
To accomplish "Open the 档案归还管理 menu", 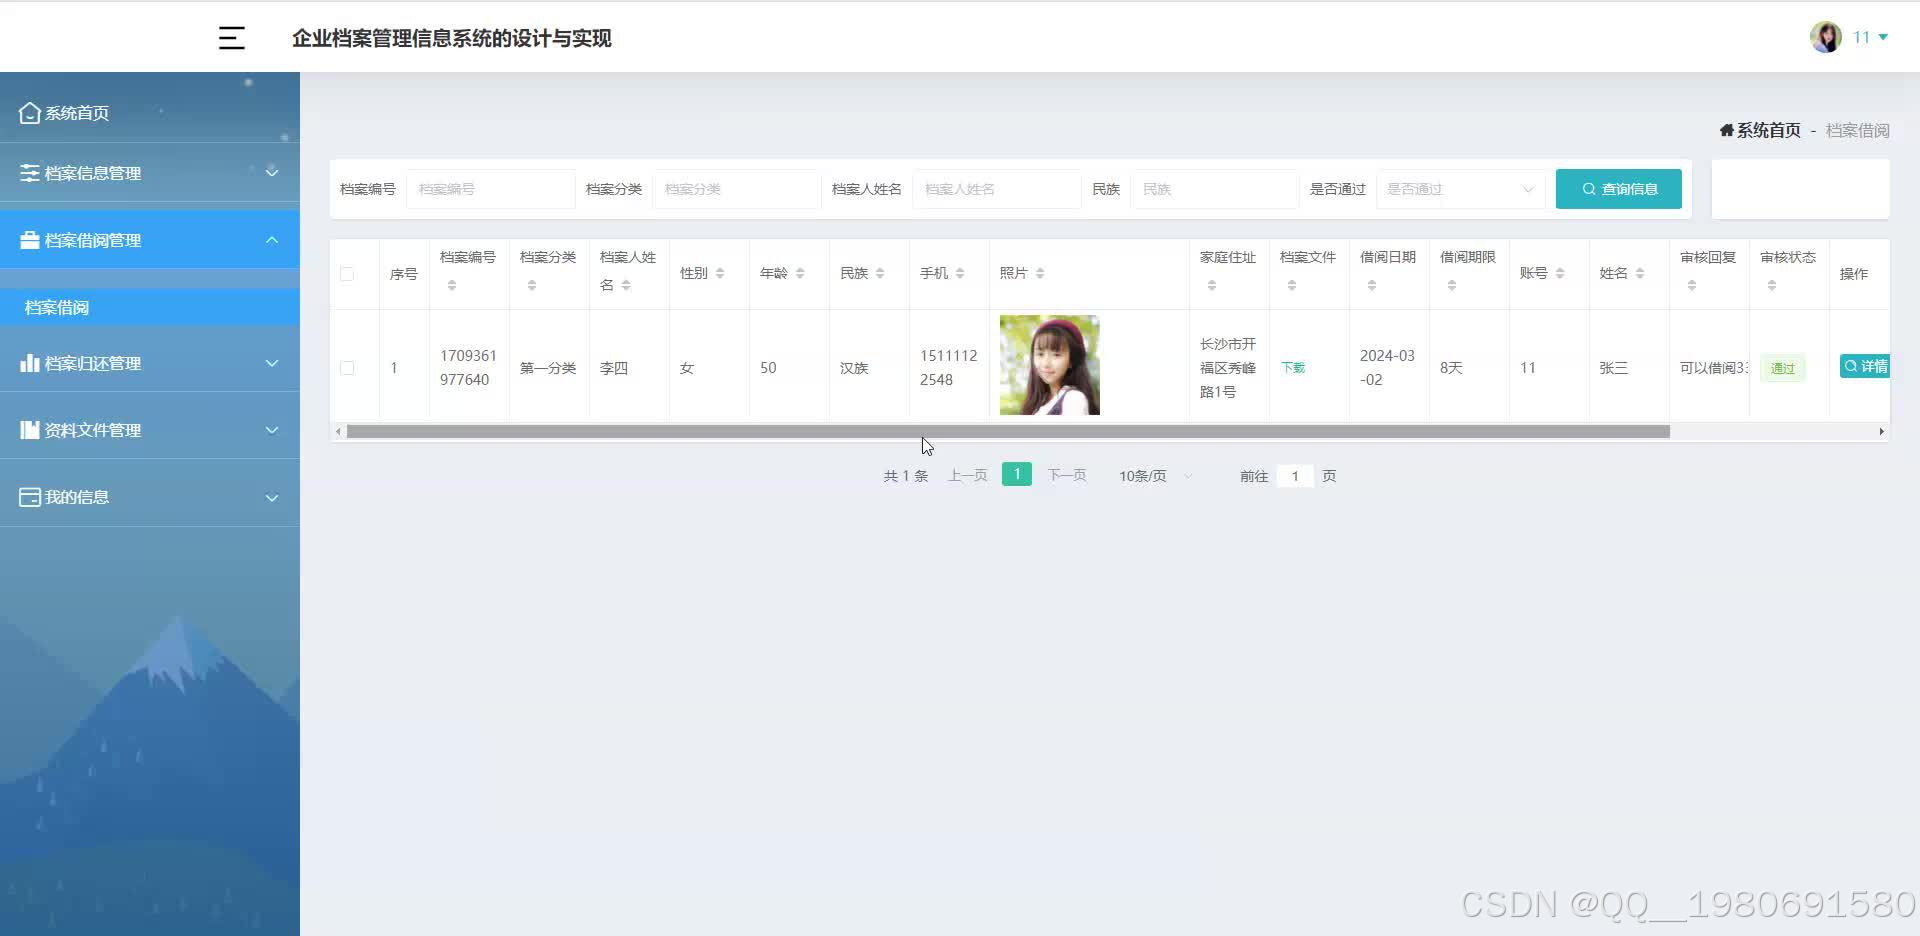I will [x=150, y=363].
